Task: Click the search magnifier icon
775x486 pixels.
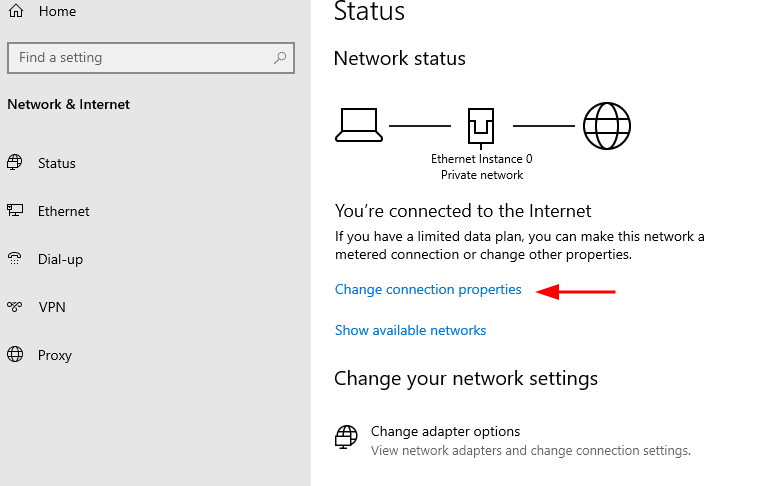Action: 280,58
